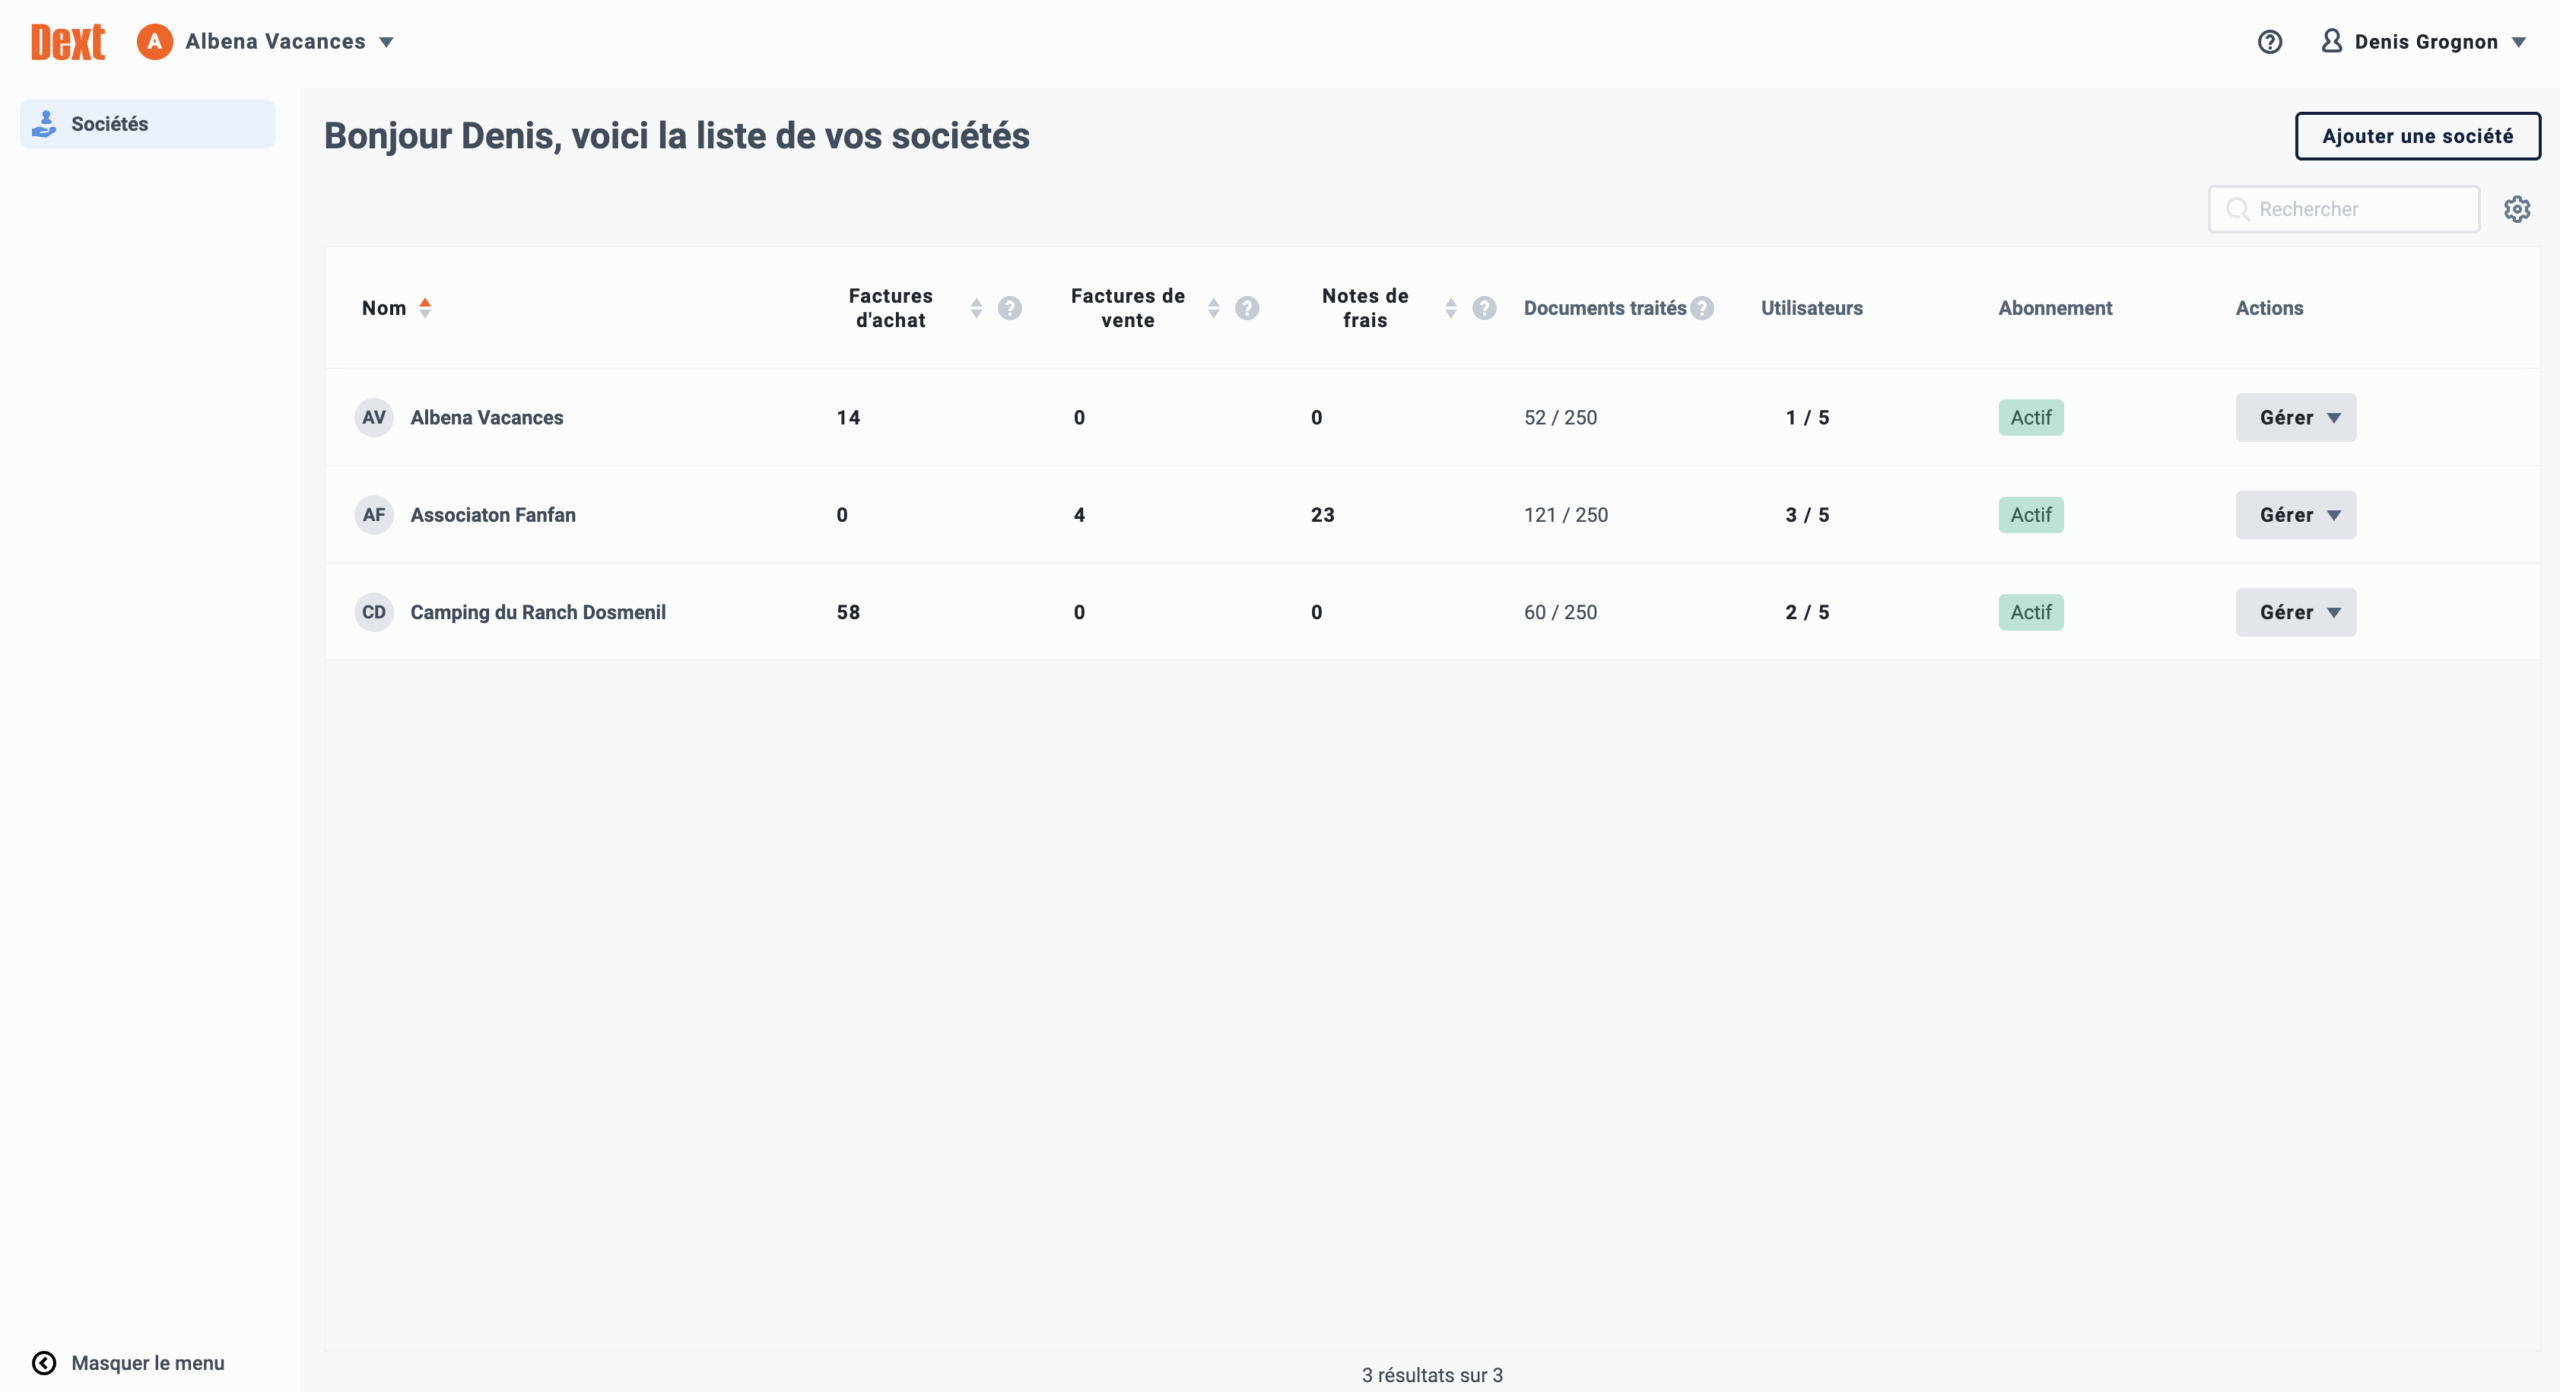
Task: Click Actif badge for Albena Vacances
Action: click(2031, 417)
